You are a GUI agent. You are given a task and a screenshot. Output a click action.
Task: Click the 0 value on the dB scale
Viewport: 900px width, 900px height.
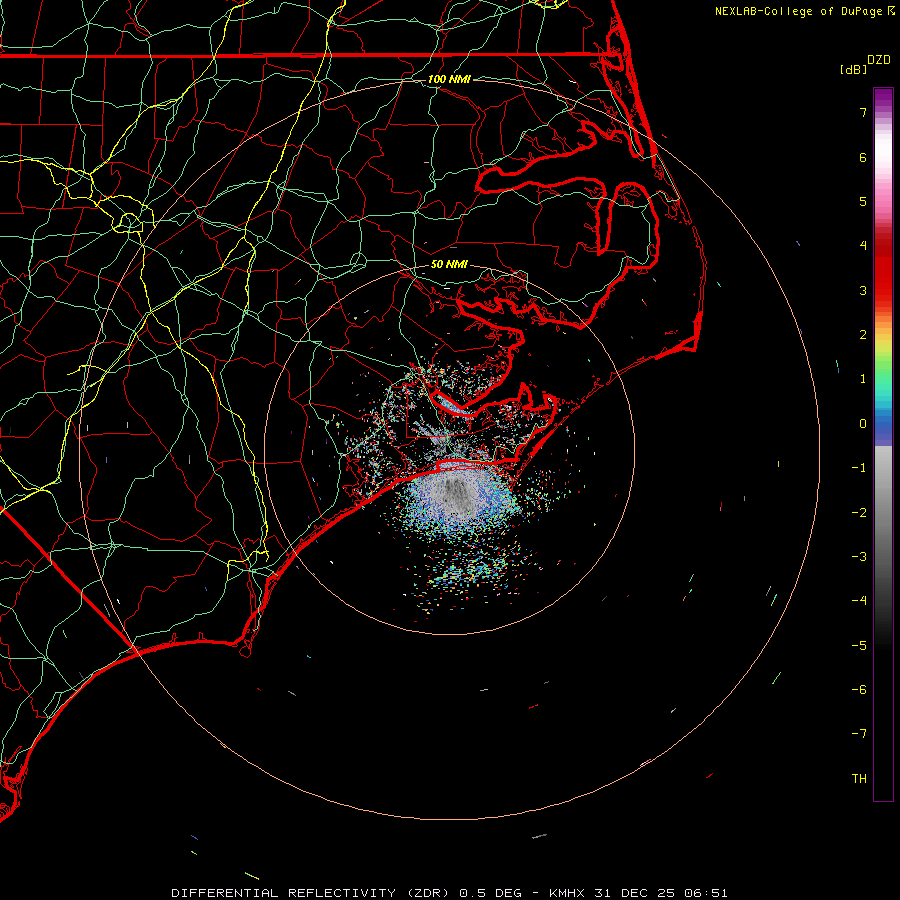tap(862, 424)
